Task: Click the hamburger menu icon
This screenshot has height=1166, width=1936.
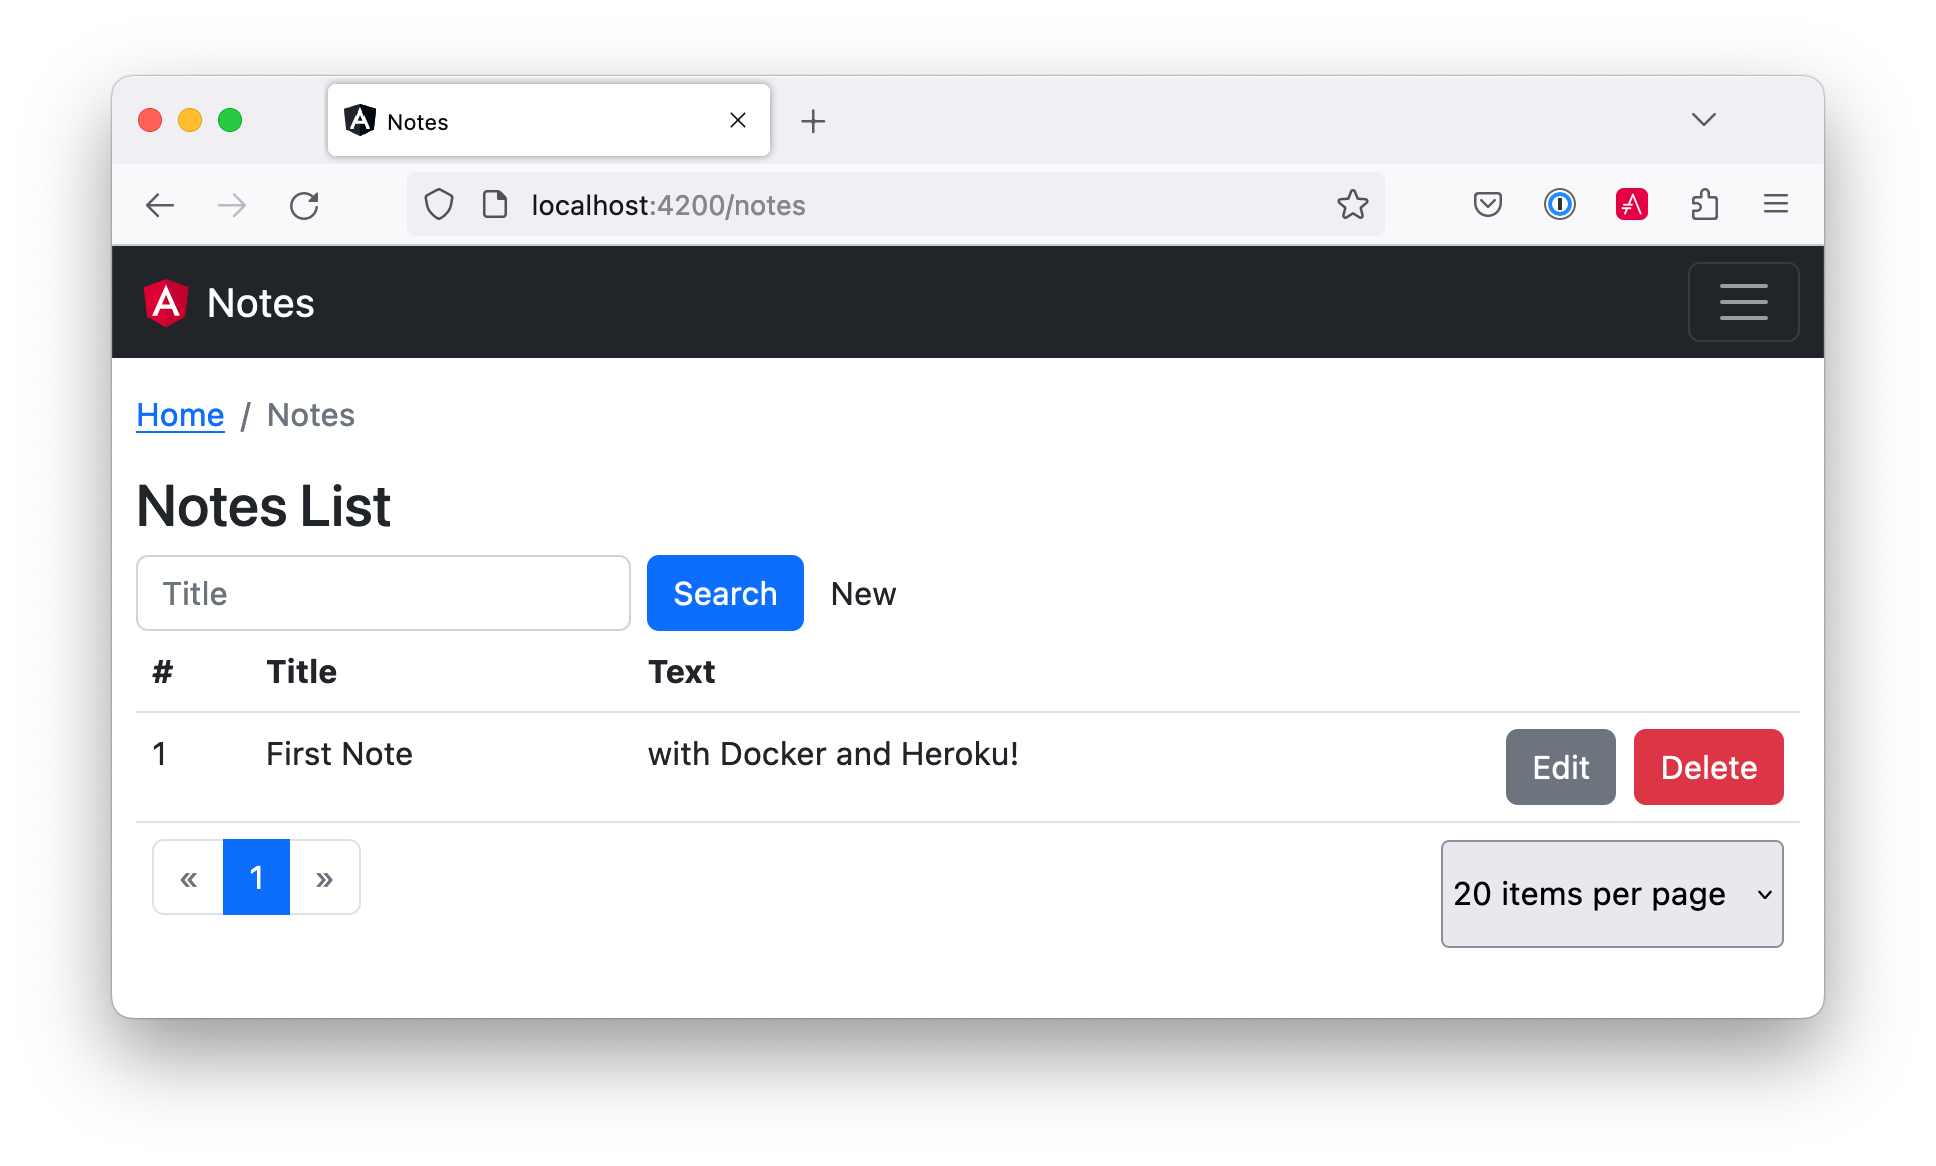Action: [1744, 302]
